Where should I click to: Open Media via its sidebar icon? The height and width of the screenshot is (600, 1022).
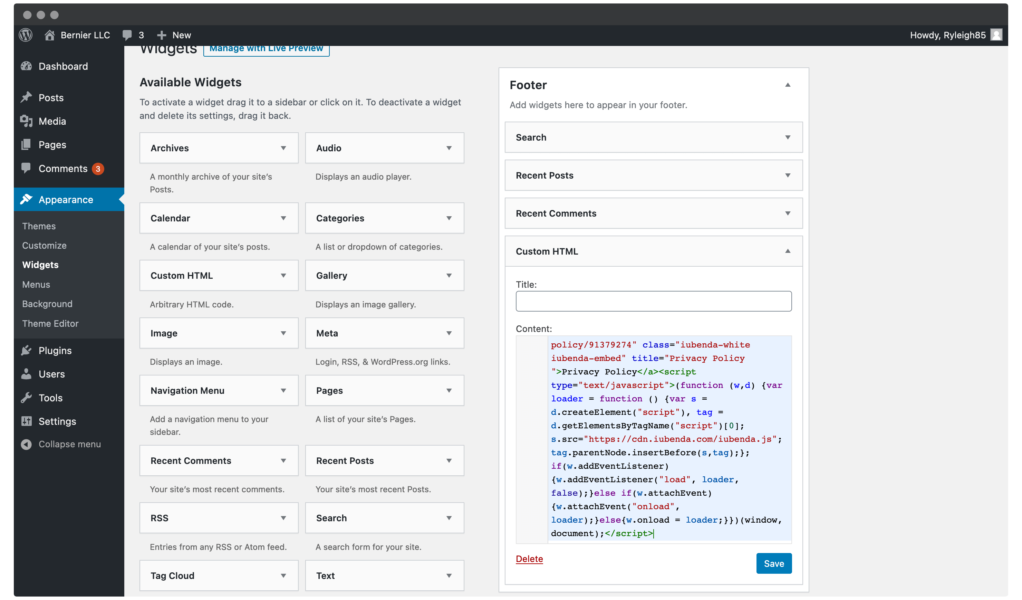coord(26,121)
